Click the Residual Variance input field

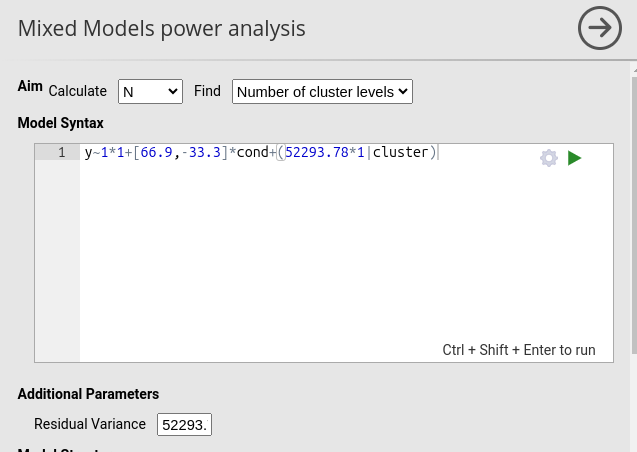(184, 425)
